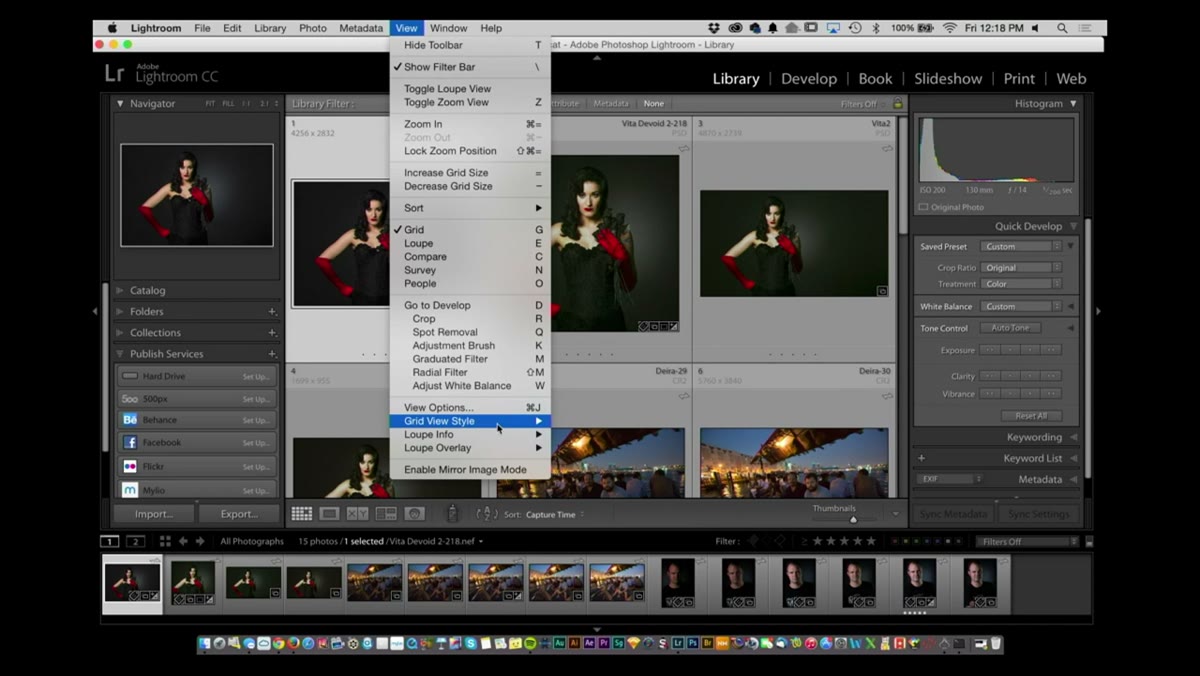Viewport: 1200px width, 676px height.
Task: Open Survey view toolbar icon
Action: (x=385, y=513)
